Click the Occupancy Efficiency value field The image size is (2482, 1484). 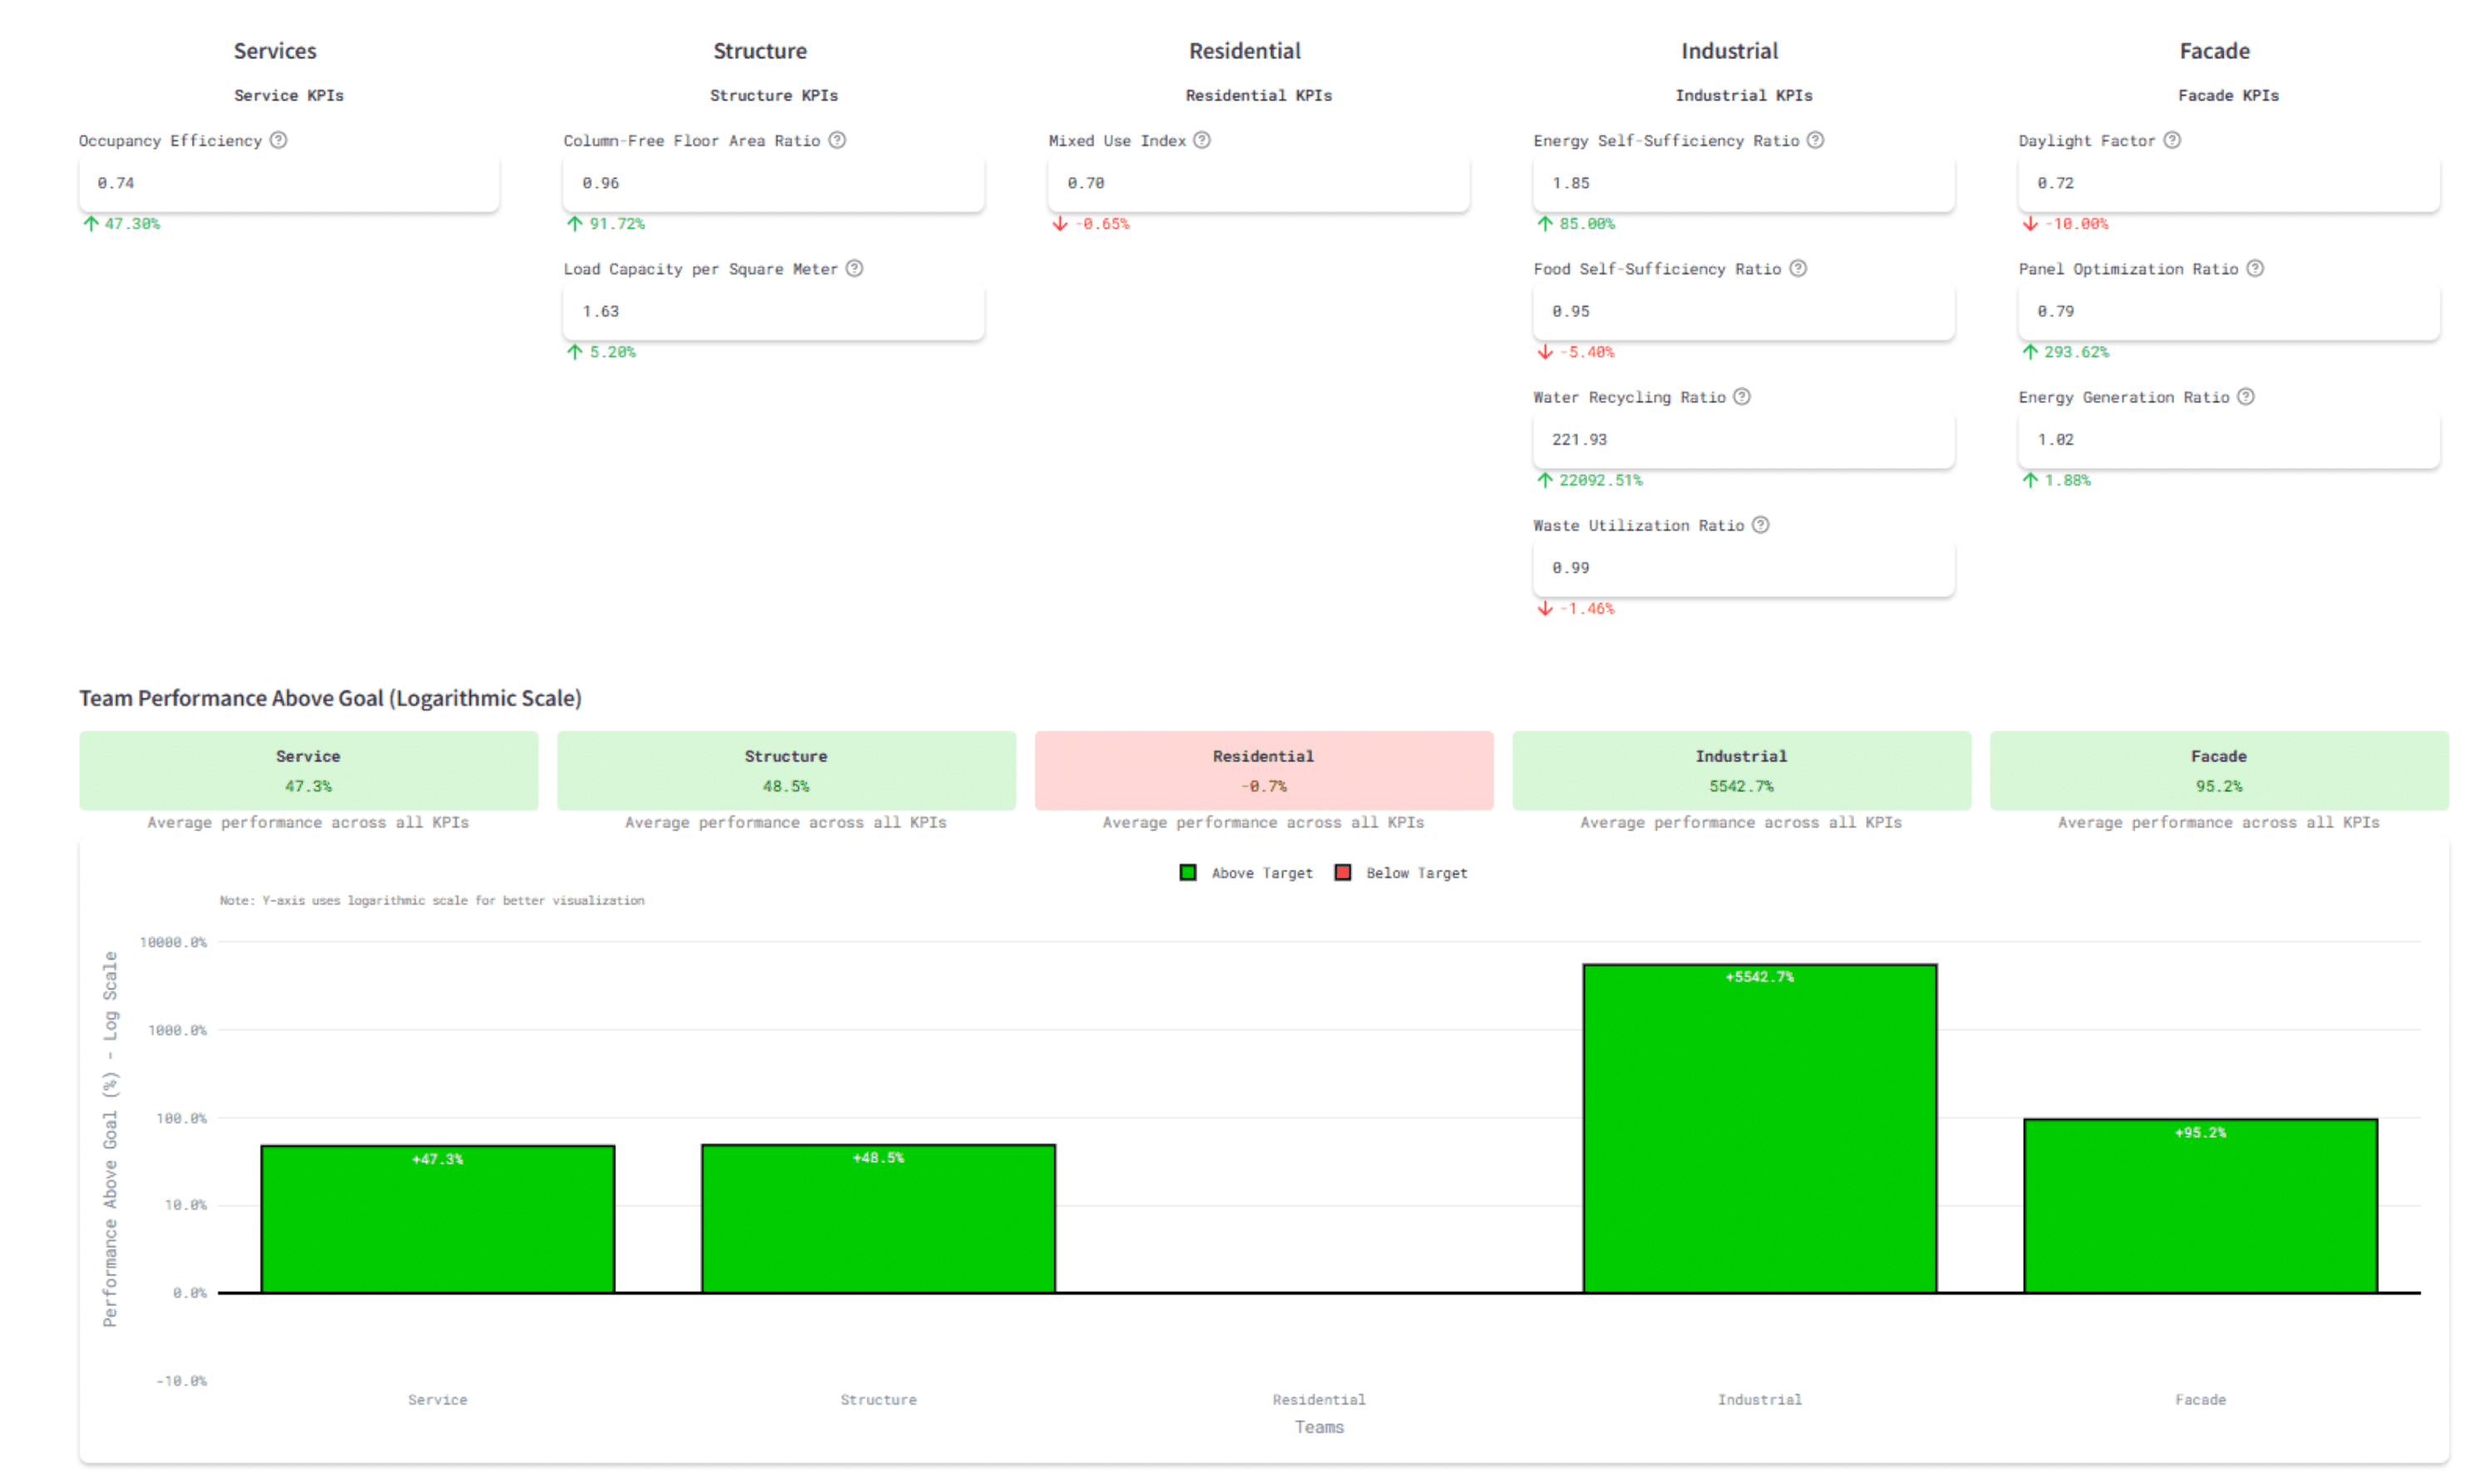[x=289, y=183]
